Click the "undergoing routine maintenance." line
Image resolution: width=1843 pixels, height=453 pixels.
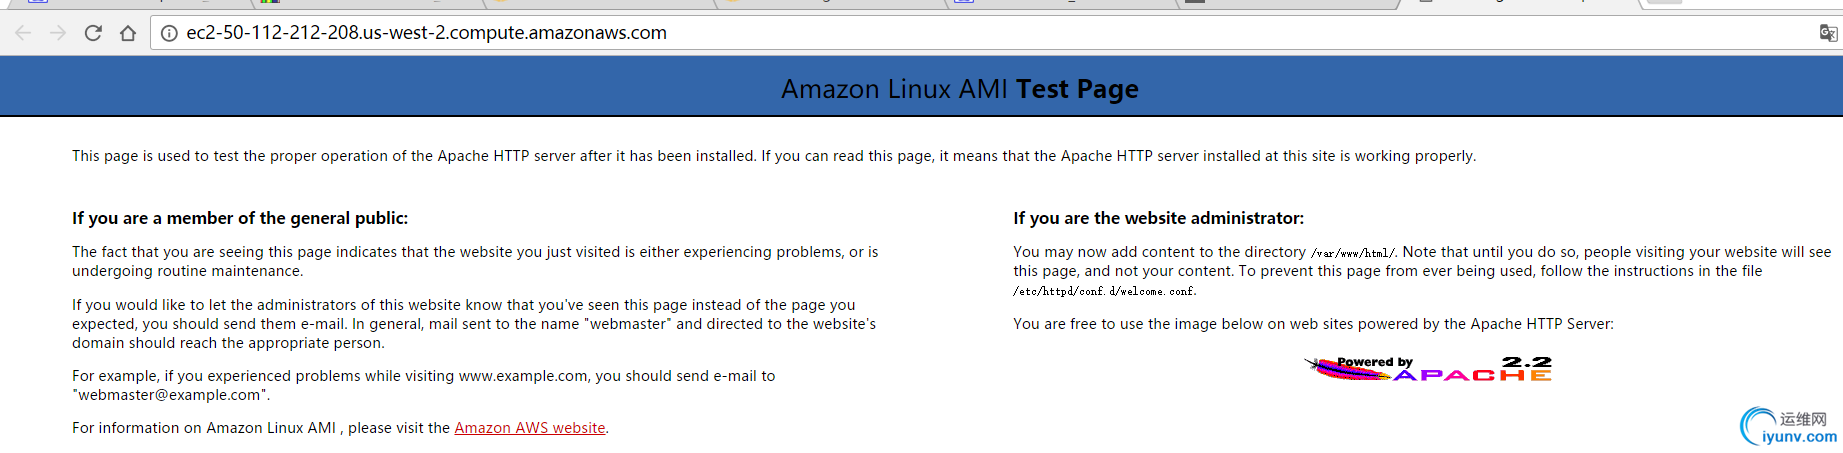tap(187, 271)
